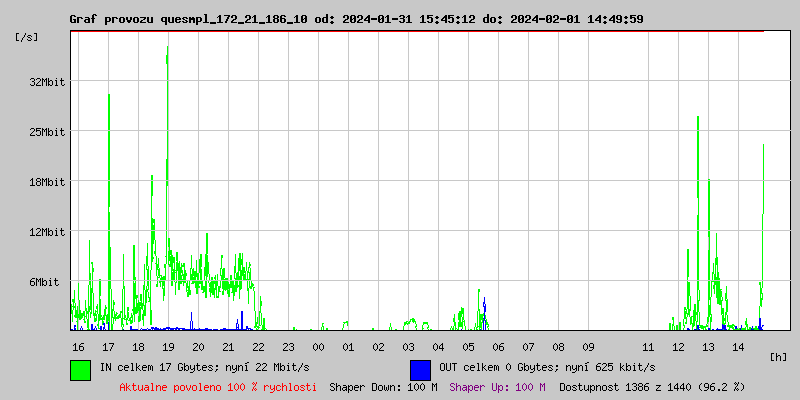
Task: Click the '25Mbit' y-axis label
Action: pyautogui.click(x=47, y=132)
